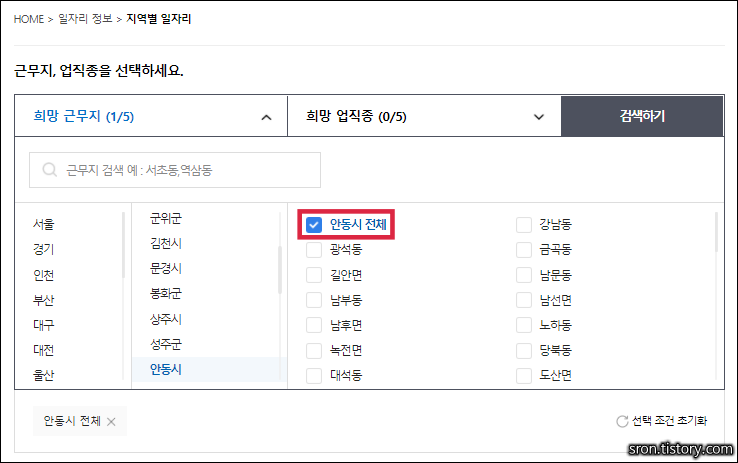738x463 pixels.
Task: Expand the 희망 업직종 dropdown chevron
Action: [539, 117]
